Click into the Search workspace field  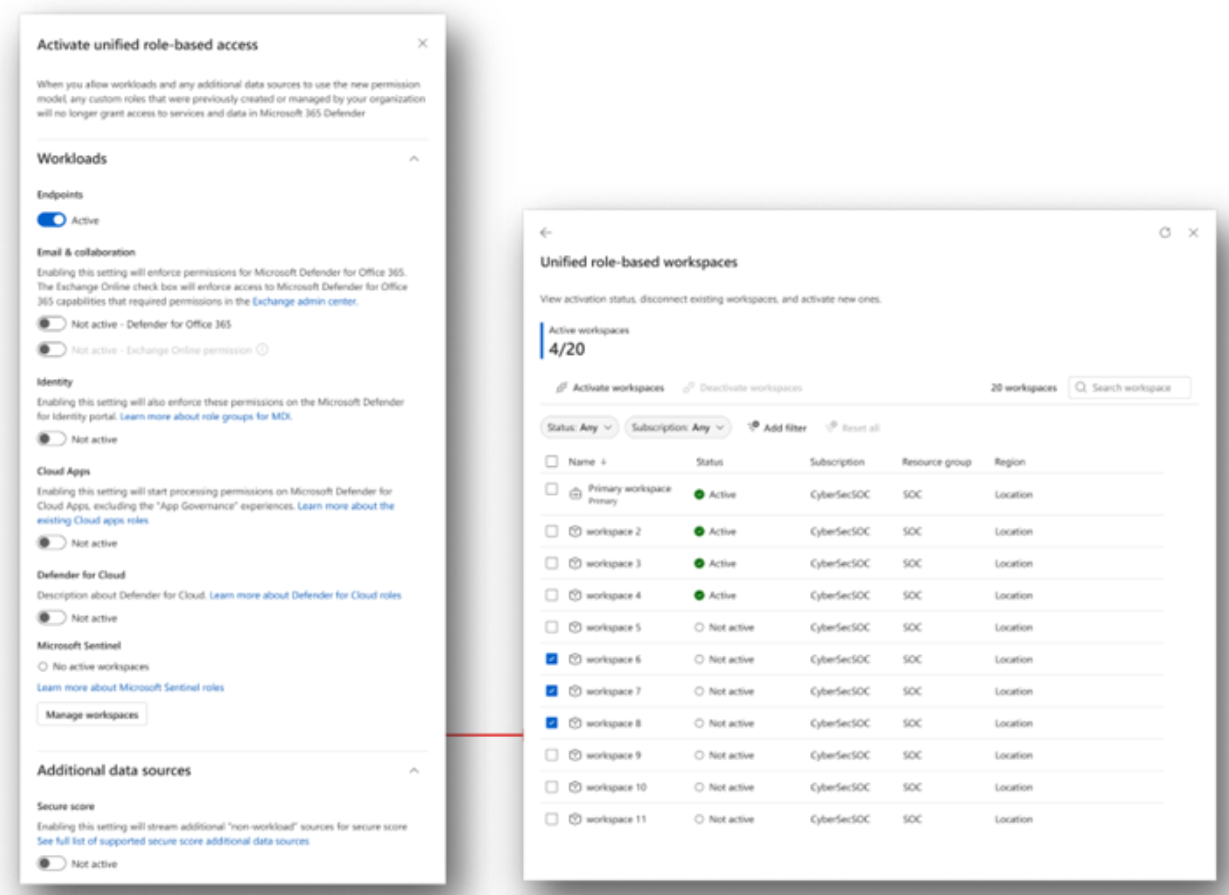click(x=1130, y=387)
